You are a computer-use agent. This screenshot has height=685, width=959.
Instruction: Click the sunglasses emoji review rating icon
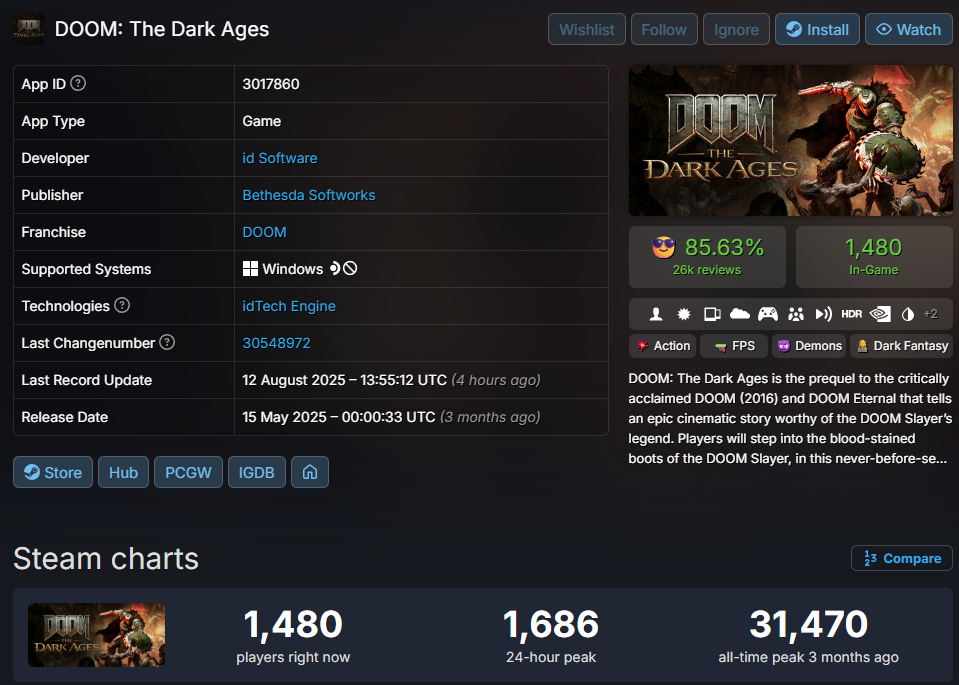[x=664, y=248]
